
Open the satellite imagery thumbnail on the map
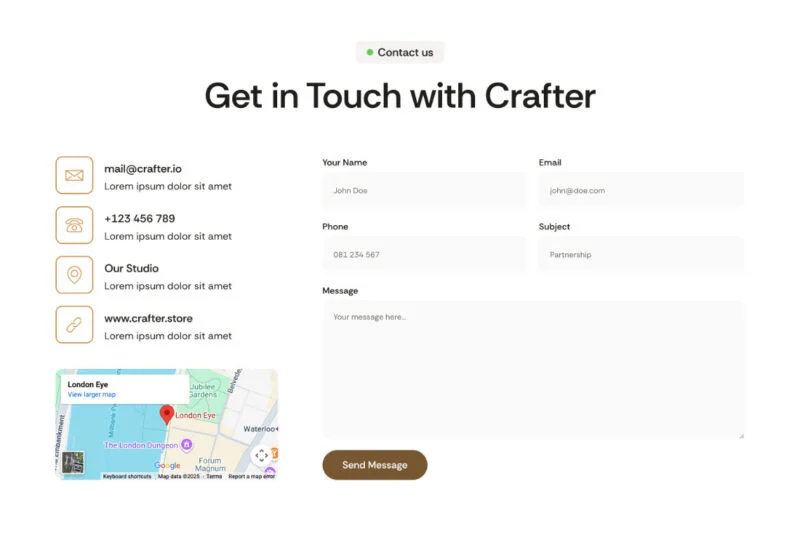click(x=73, y=463)
